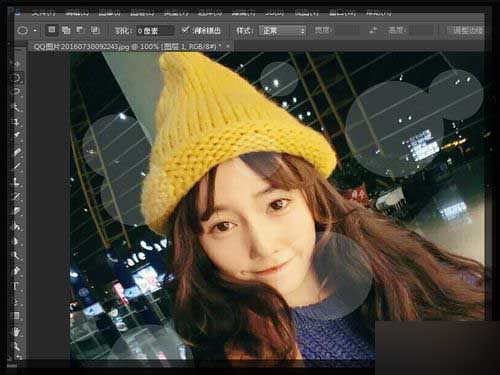
Task: Select the Healing Brush tool
Action: pos(16,152)
